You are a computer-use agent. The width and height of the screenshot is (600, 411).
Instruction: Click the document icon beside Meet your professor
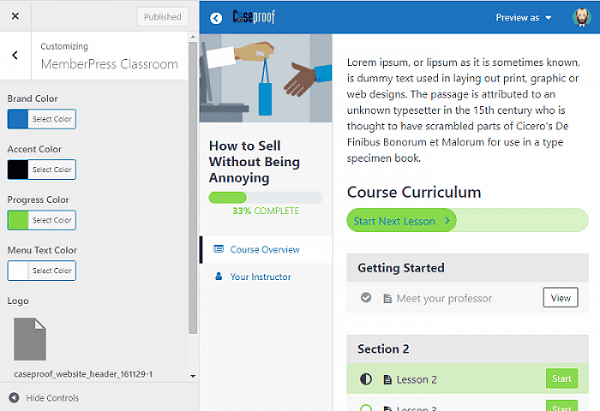click(387, 298)
